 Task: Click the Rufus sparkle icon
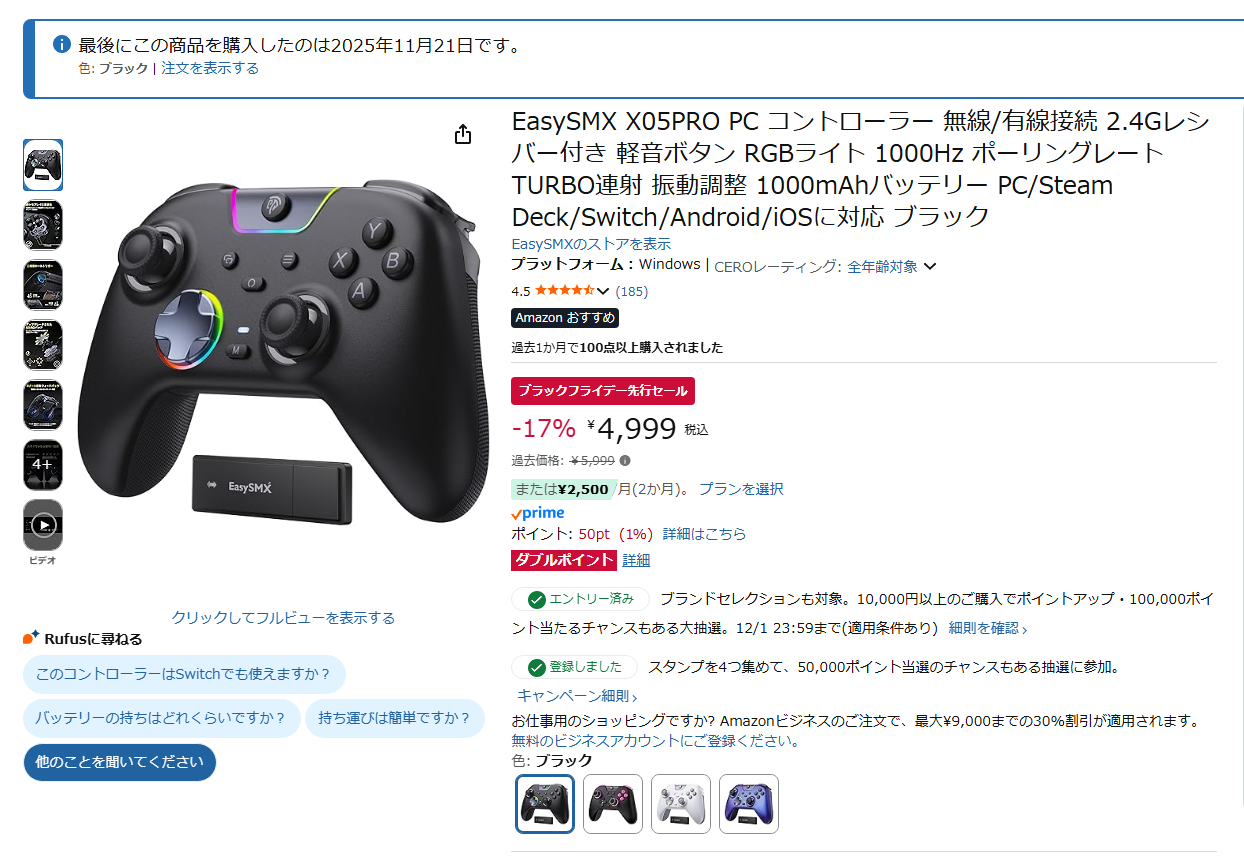point(31,638)
